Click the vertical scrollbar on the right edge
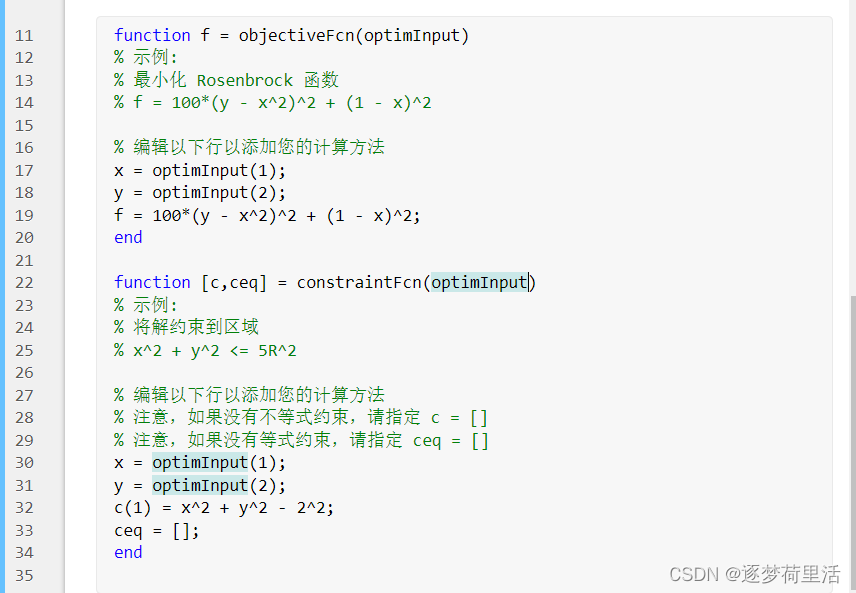Image resolution: width=856 pixels, height=593 pixels. [853, 442]
